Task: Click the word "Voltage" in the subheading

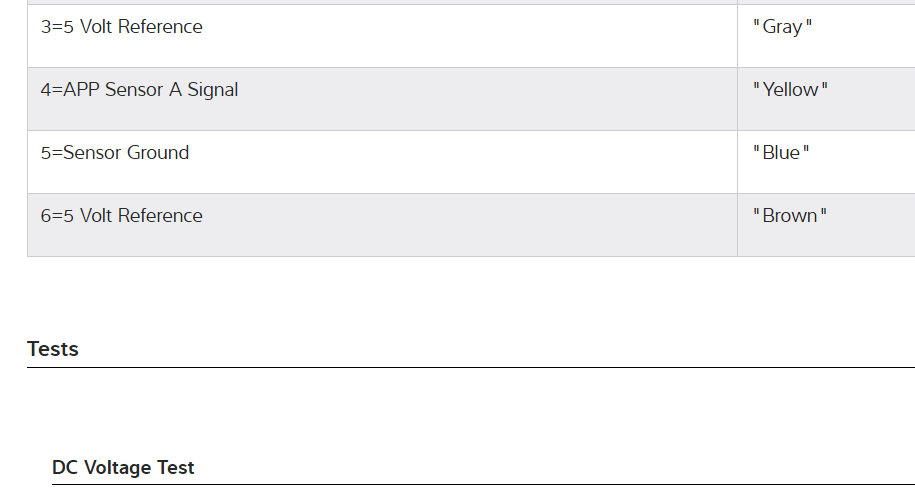Action: pyautogui.click(x=121, y=467)
